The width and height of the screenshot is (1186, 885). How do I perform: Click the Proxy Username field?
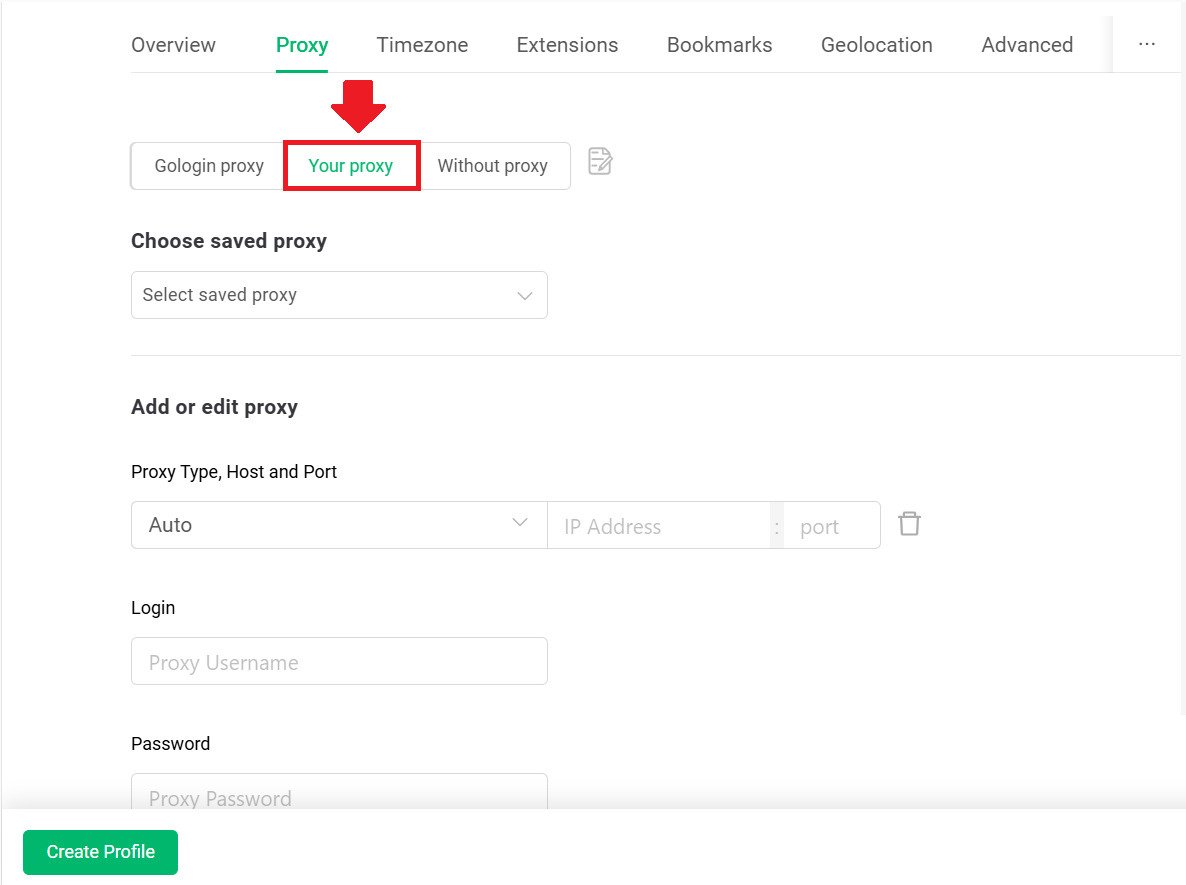pyautogui.click(x=339, y=662)
